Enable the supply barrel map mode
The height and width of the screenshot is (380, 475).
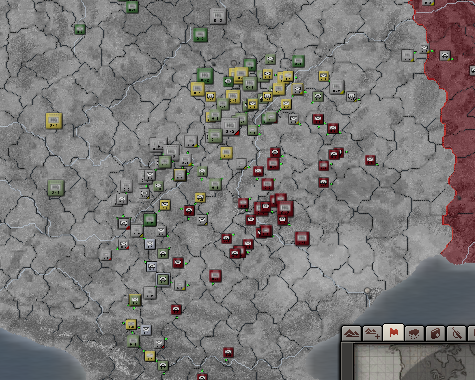(435, 333)
